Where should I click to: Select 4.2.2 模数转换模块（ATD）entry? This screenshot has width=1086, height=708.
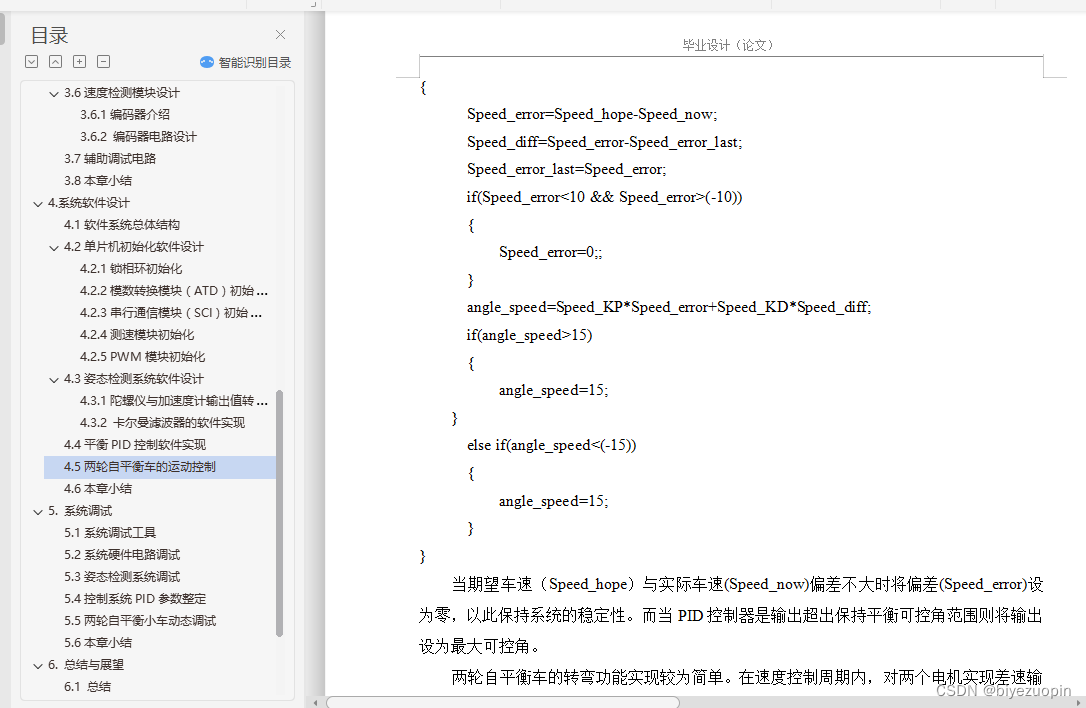click(174, 291)
